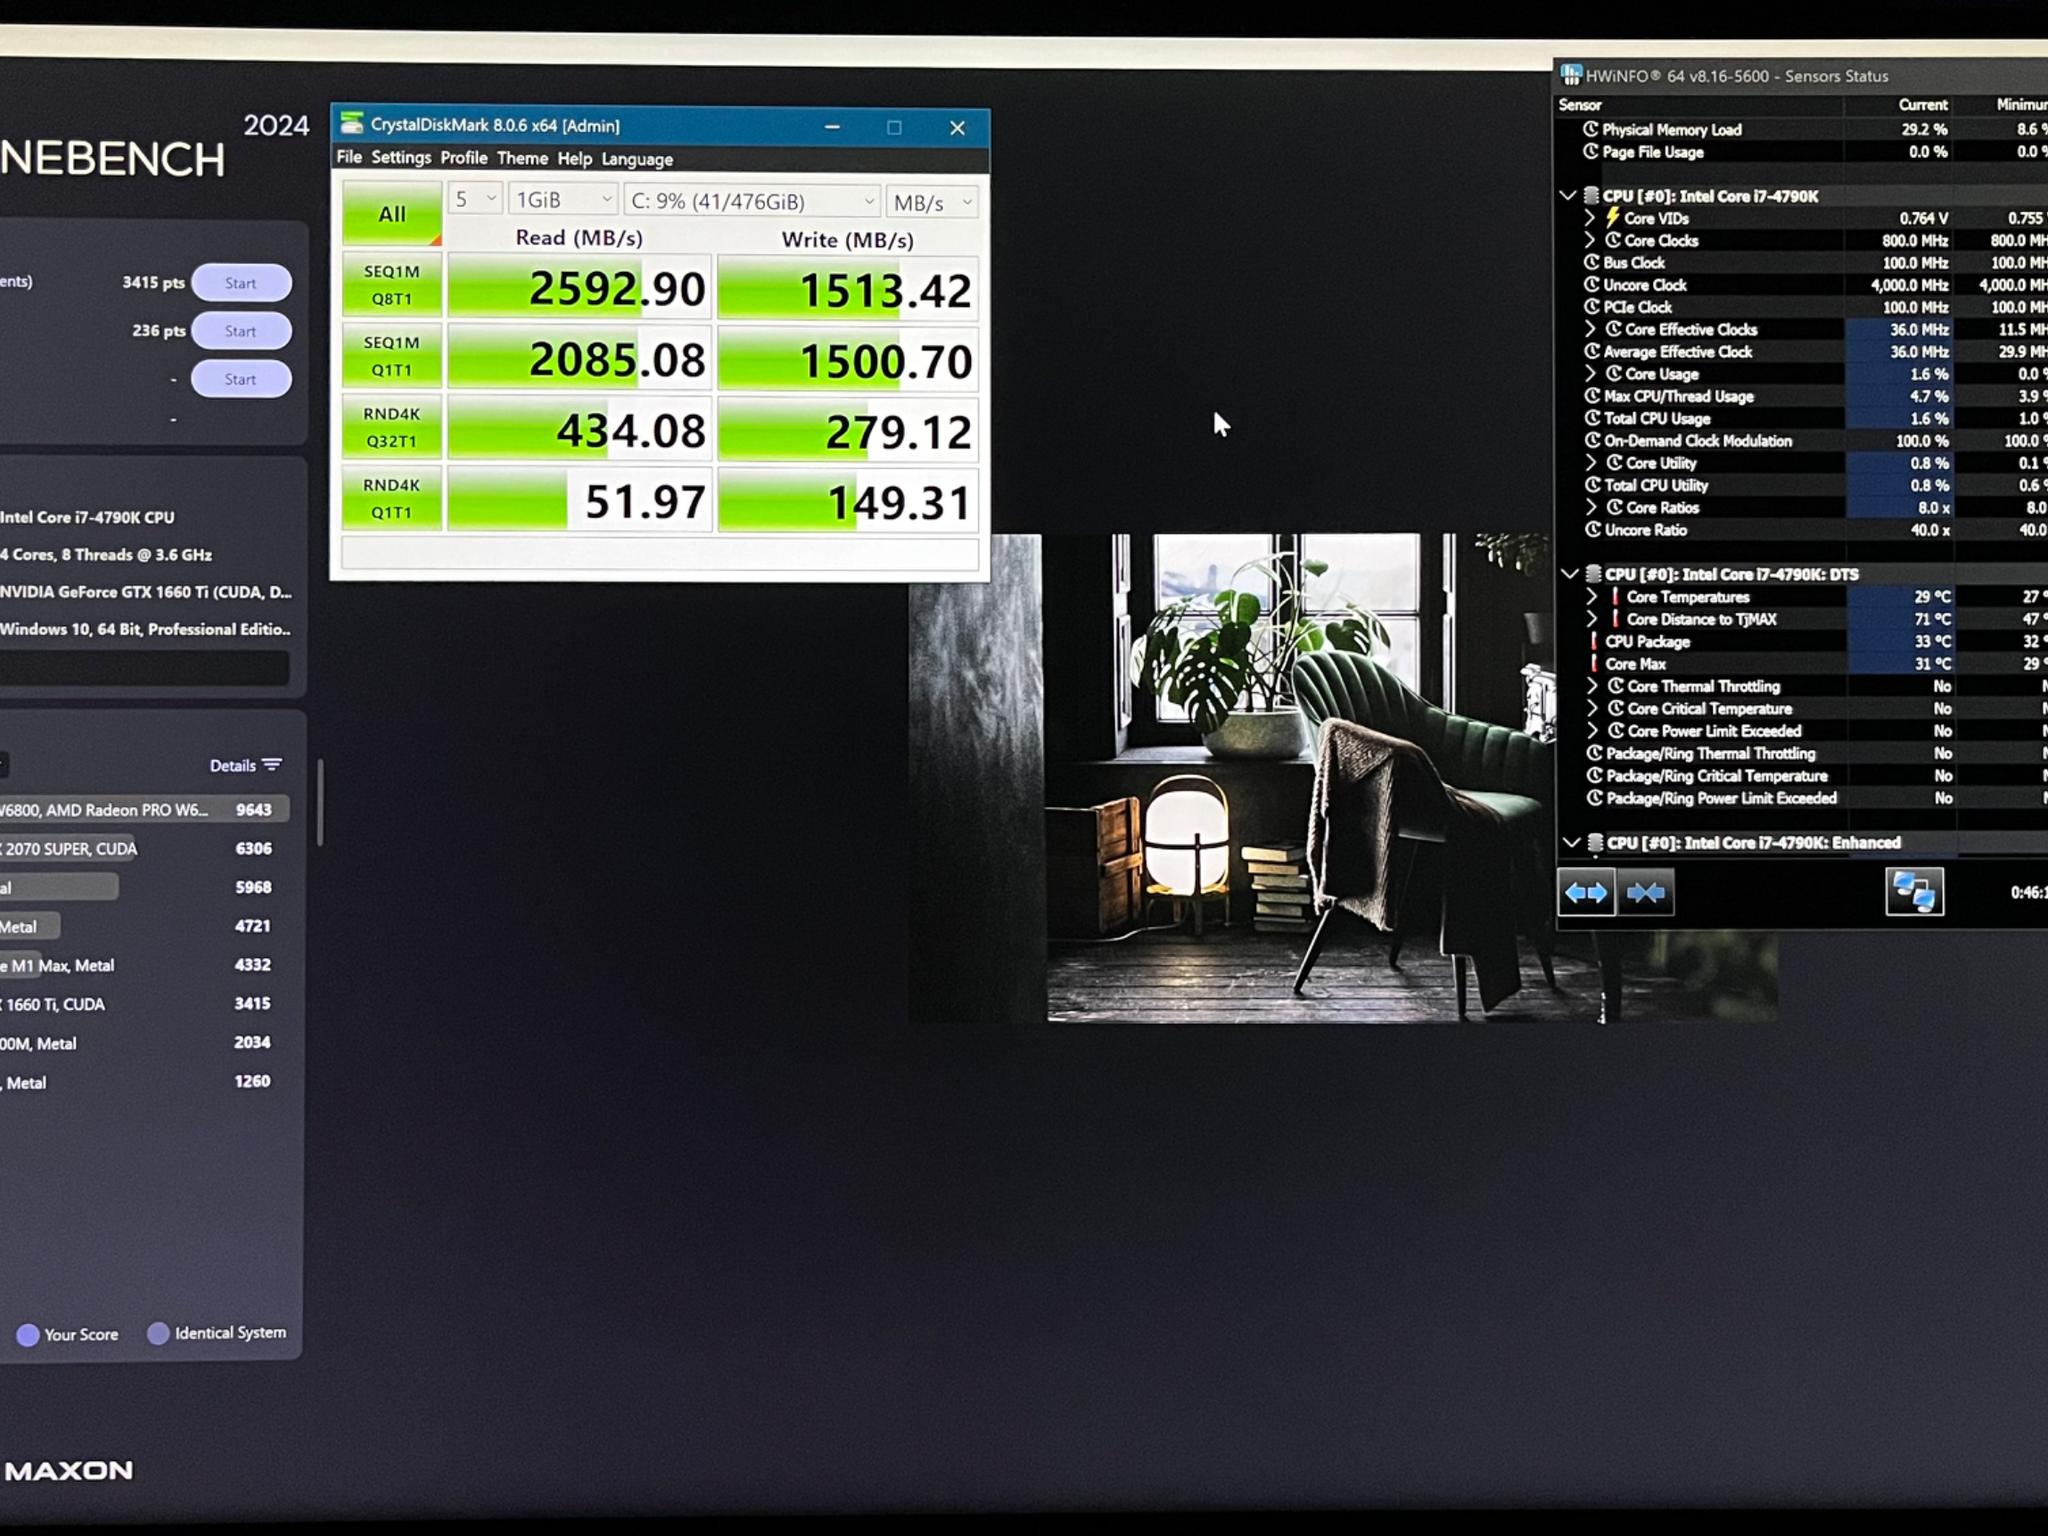Screen dimensions: 2048x1536
Task: Expand the Core Distance to TjMAX row
Action: (1592, 619)
